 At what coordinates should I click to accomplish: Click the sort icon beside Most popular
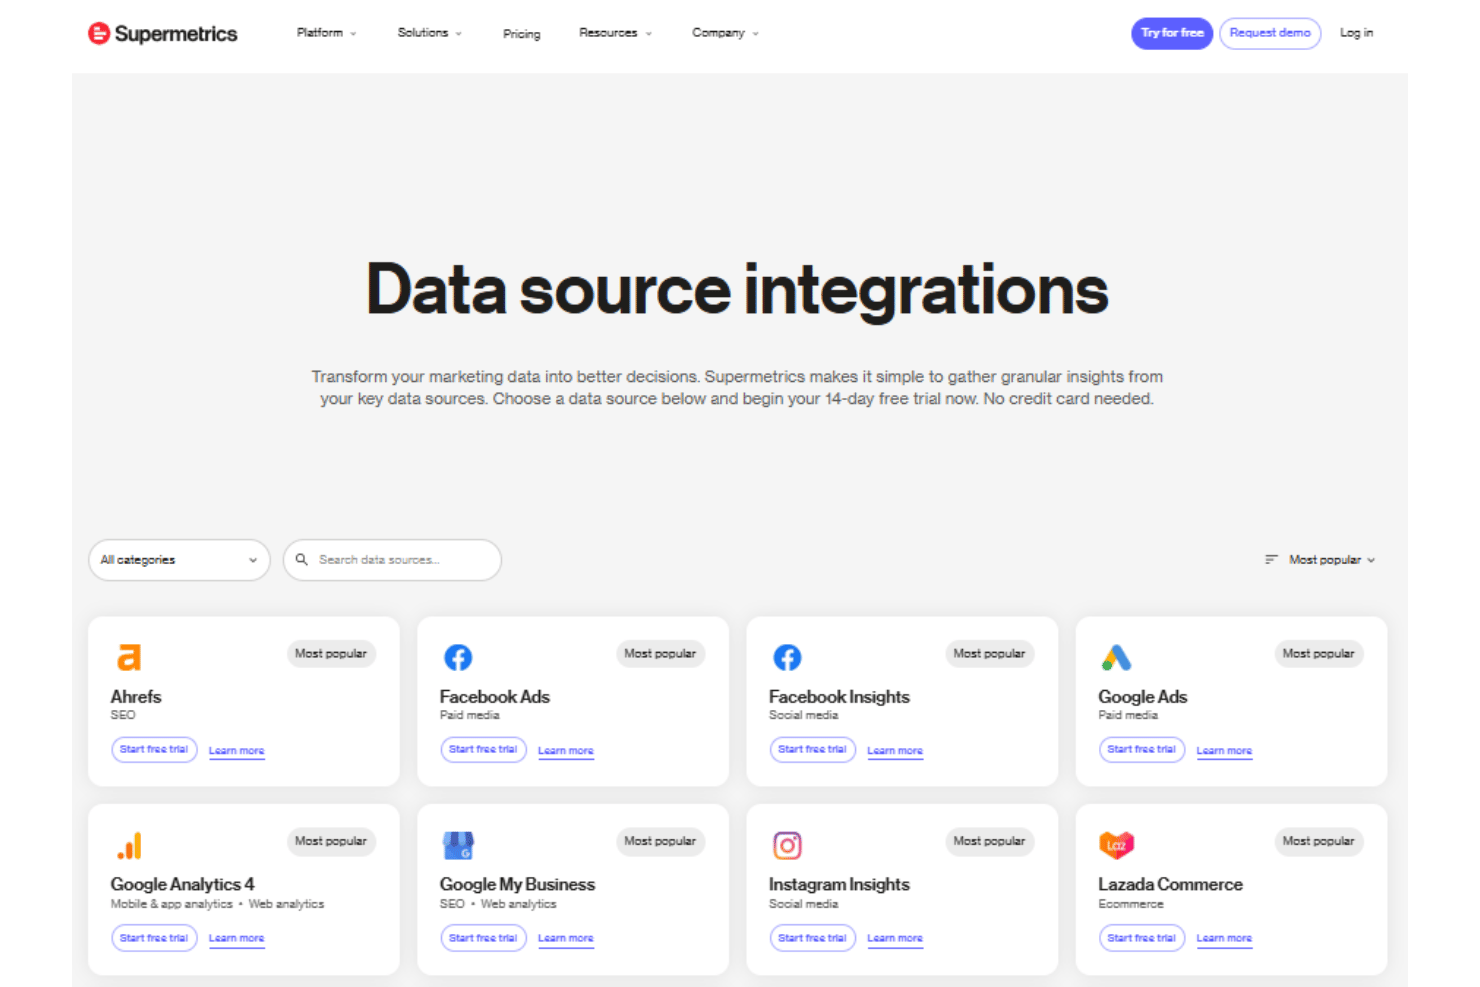pos(1271,560)
